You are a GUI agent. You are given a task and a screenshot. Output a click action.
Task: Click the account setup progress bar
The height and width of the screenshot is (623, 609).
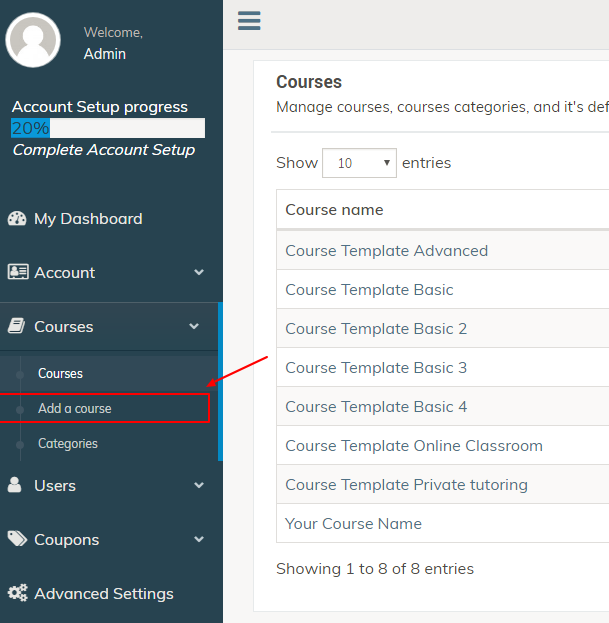108,128
